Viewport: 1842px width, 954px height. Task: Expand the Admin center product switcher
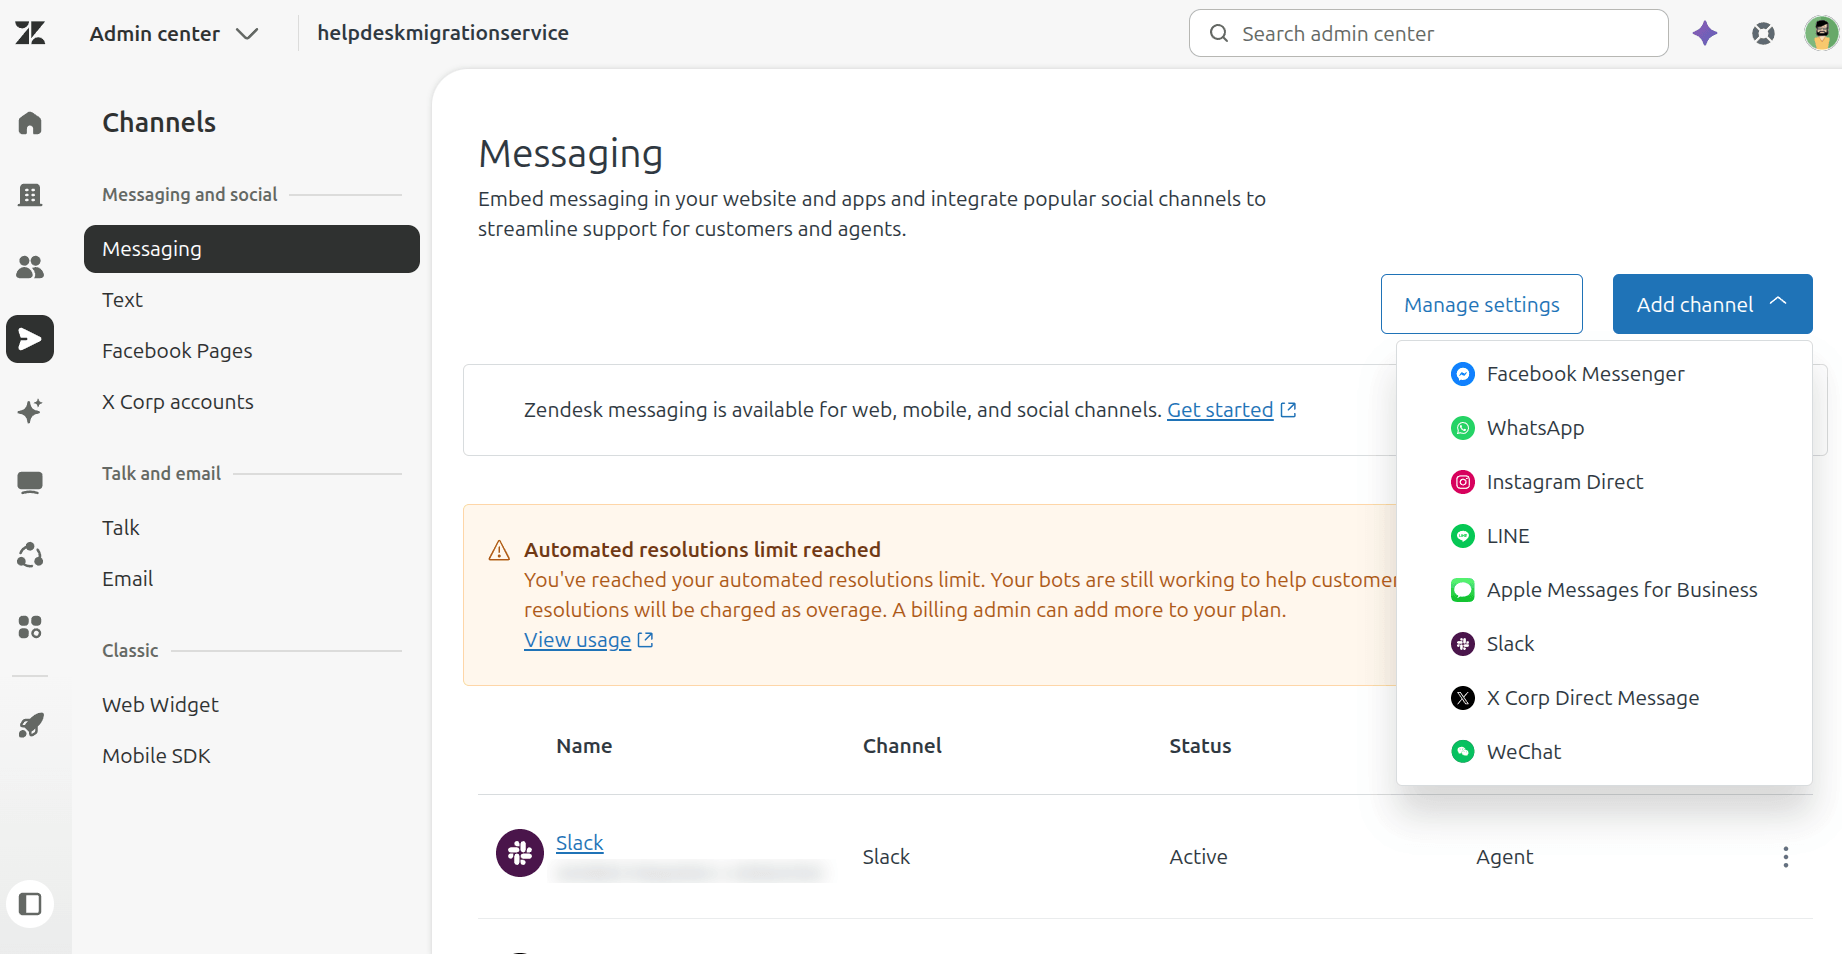[174, 34]
